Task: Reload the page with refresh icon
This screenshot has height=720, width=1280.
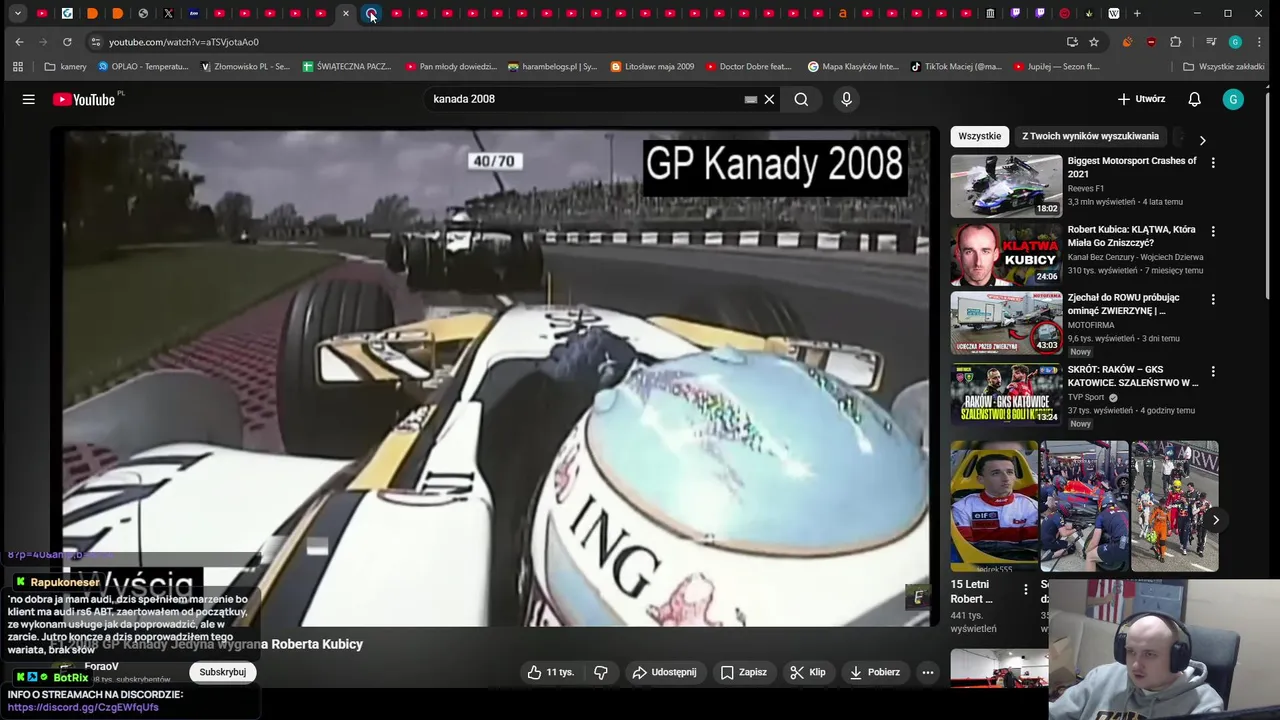Action: (x=67, y=42)
